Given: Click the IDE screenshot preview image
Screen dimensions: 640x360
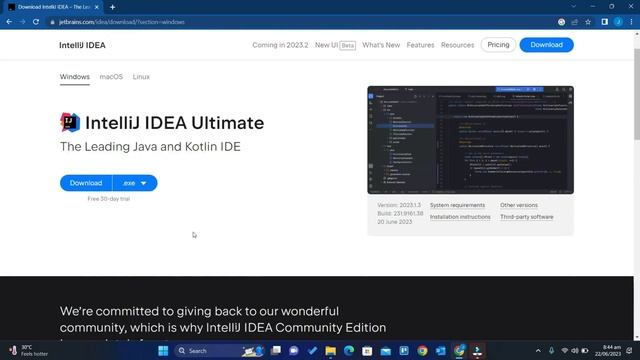Looking at the screenshot, I should click(x=470, y=140).
